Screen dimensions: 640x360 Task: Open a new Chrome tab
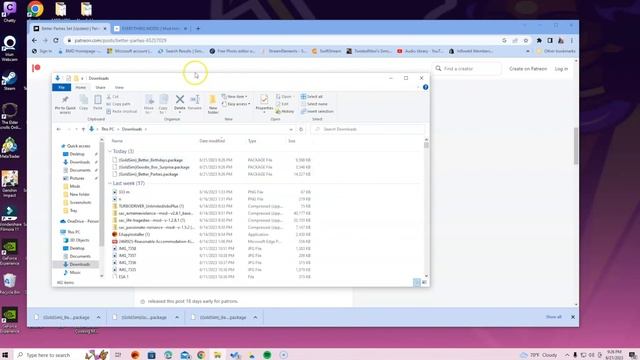point(198,29)
